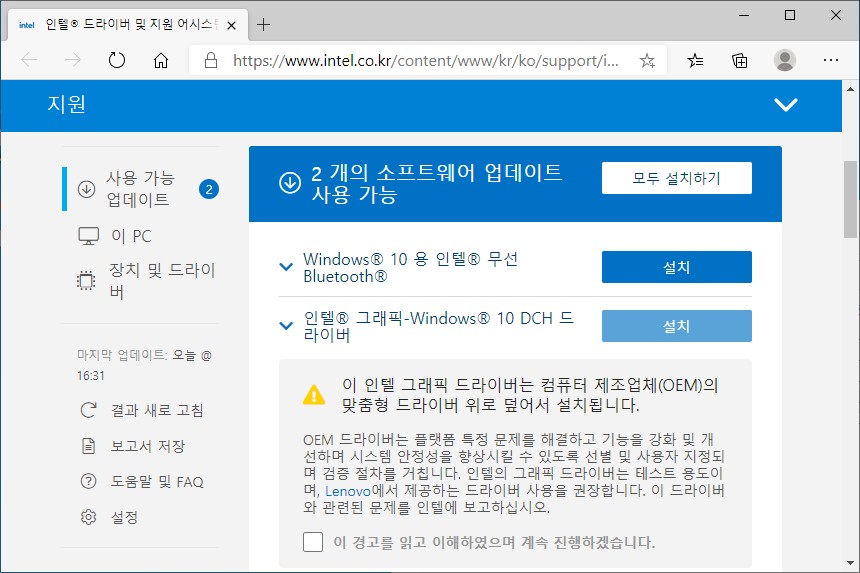Click the download icon in update header
The image size is (860, 573).
pyautogui.click(x=290, y=183)
